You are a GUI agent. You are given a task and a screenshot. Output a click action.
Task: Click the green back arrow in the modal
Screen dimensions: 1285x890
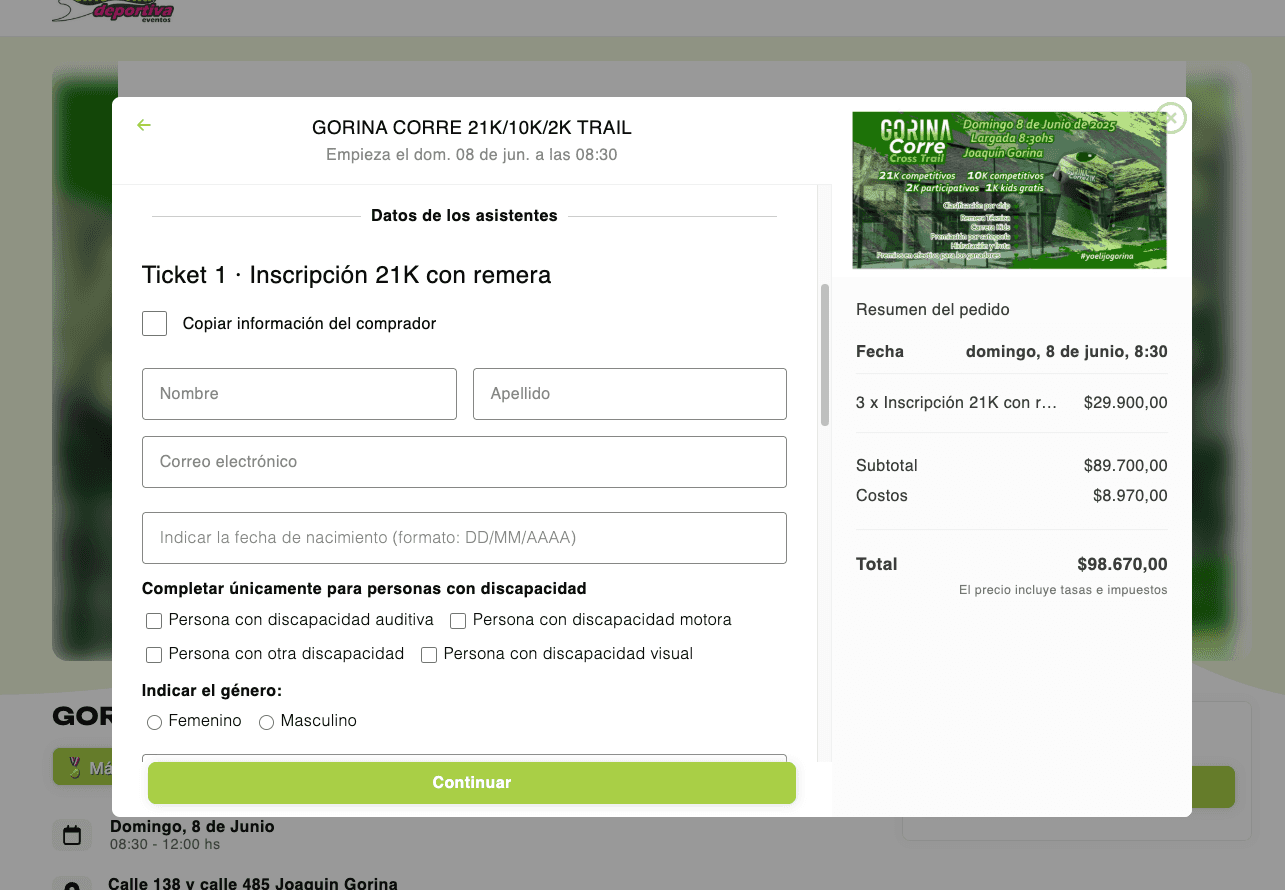143,125
